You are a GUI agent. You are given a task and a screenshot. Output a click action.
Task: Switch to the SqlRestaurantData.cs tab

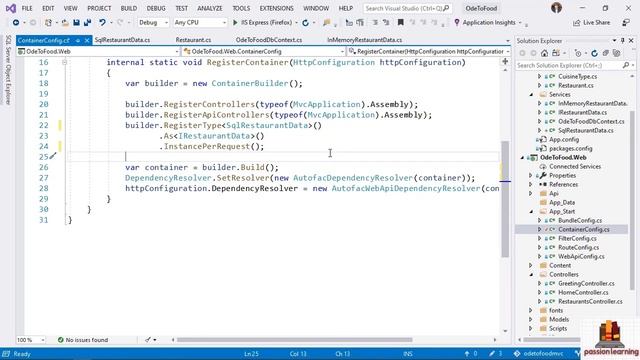pos(122,40)
